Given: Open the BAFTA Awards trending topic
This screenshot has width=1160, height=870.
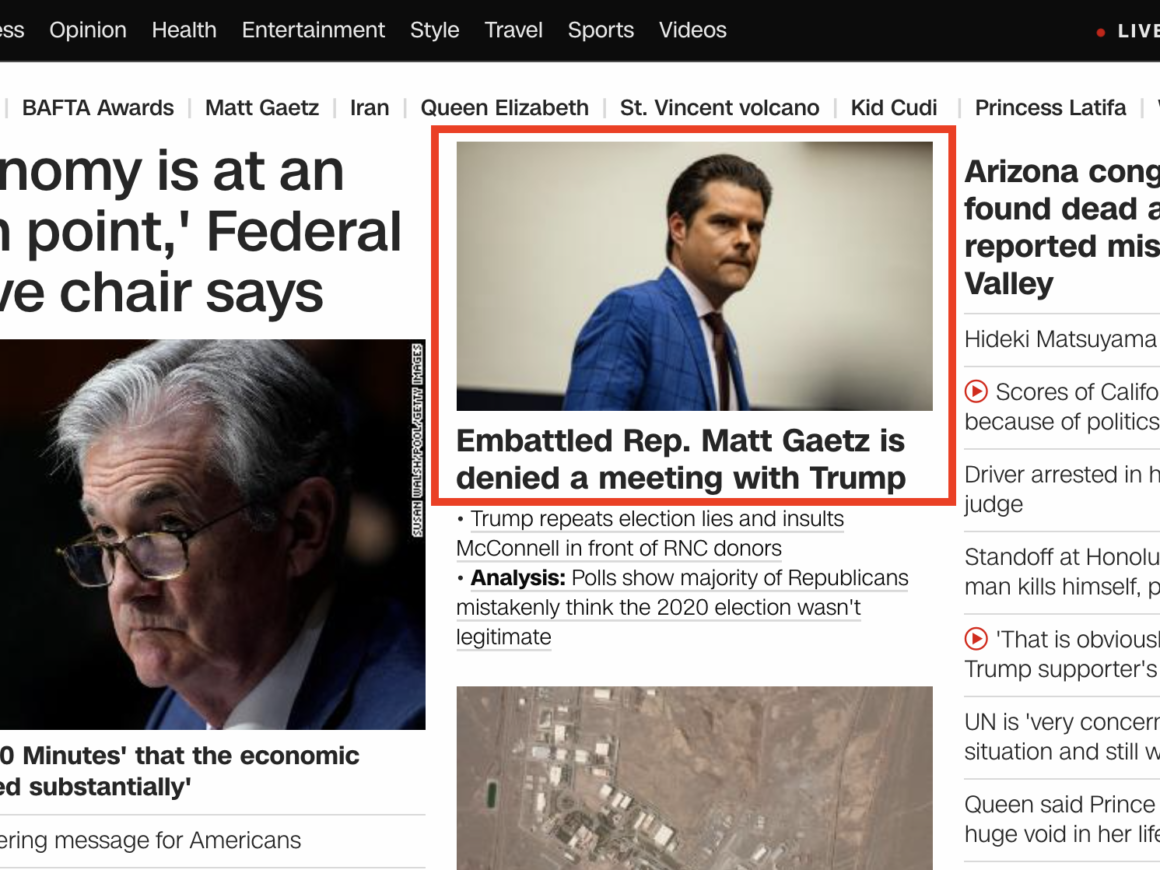Looking at the screenshot, I should [x=98, y=108].
